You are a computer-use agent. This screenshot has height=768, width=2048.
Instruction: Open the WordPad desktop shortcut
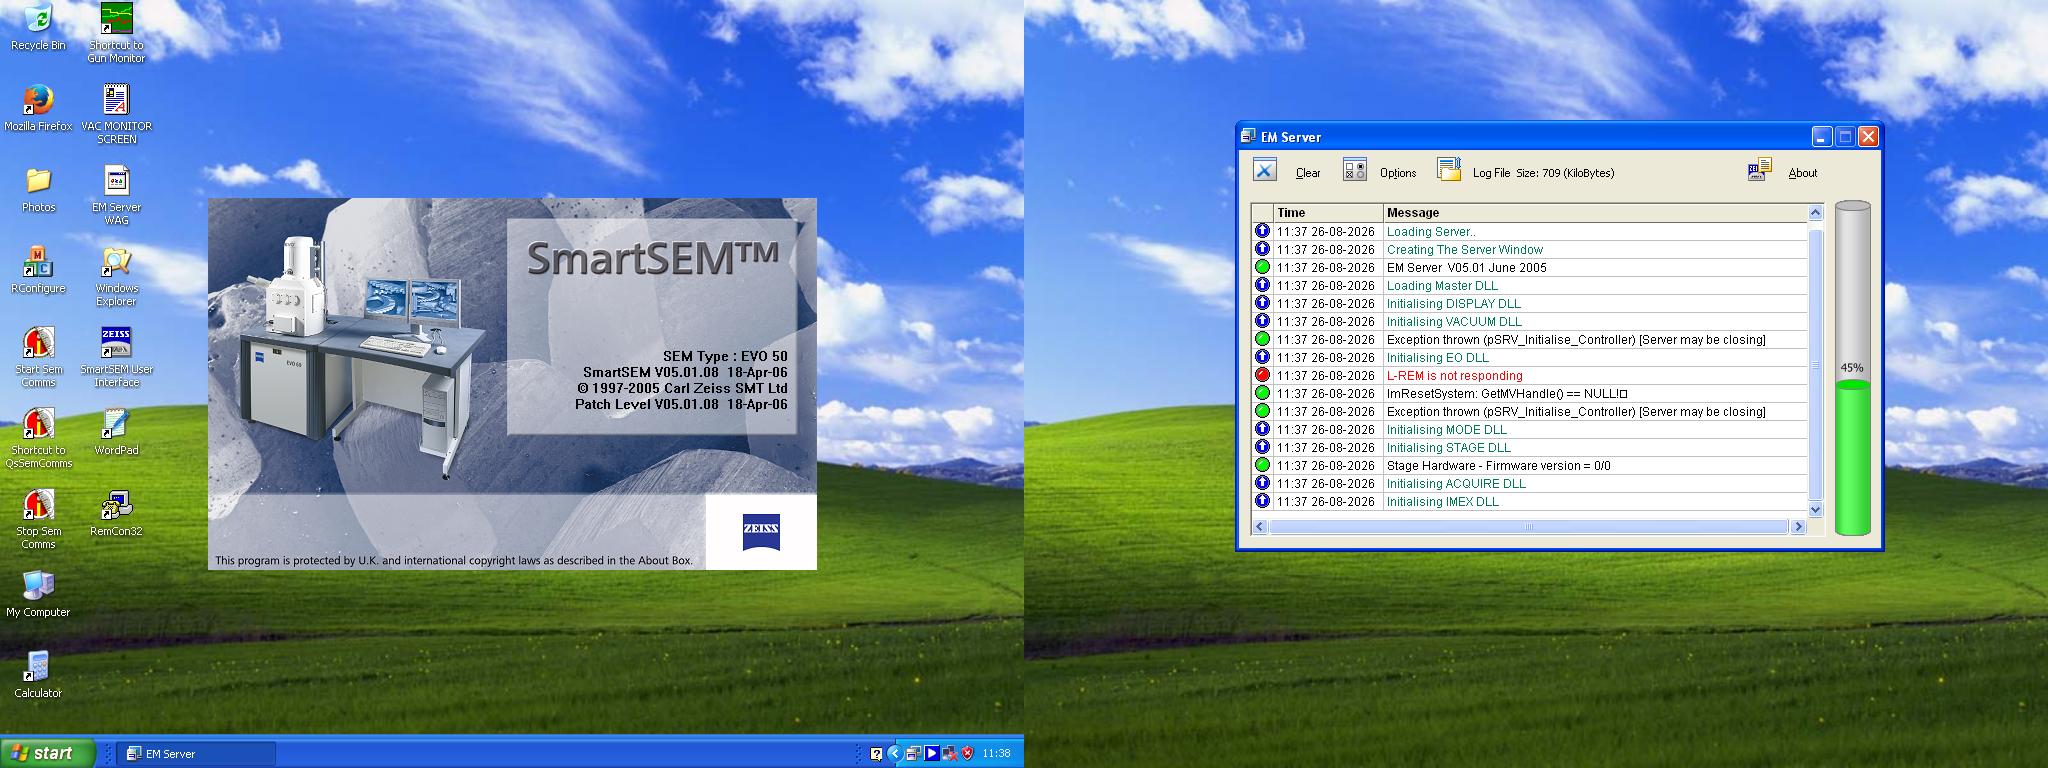(116, 432)
